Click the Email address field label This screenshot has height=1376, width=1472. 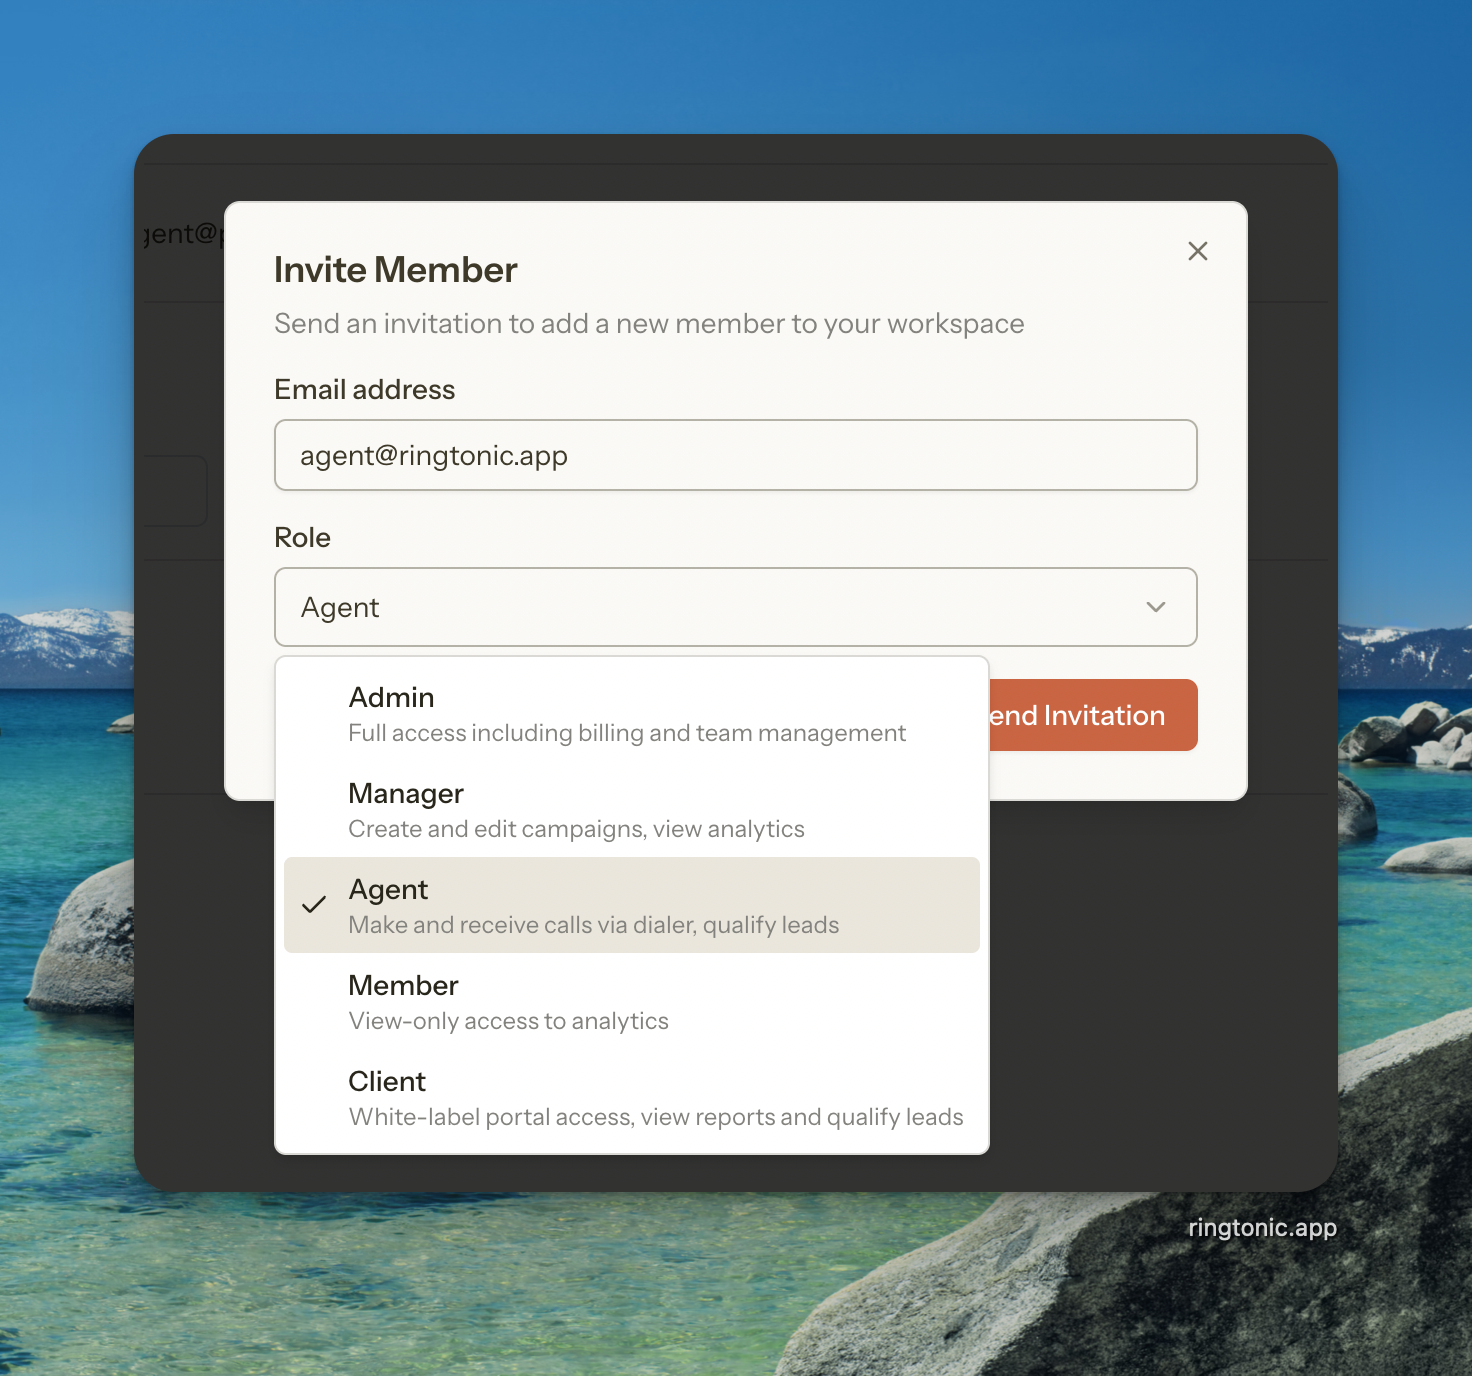click(x=364, y=390)
